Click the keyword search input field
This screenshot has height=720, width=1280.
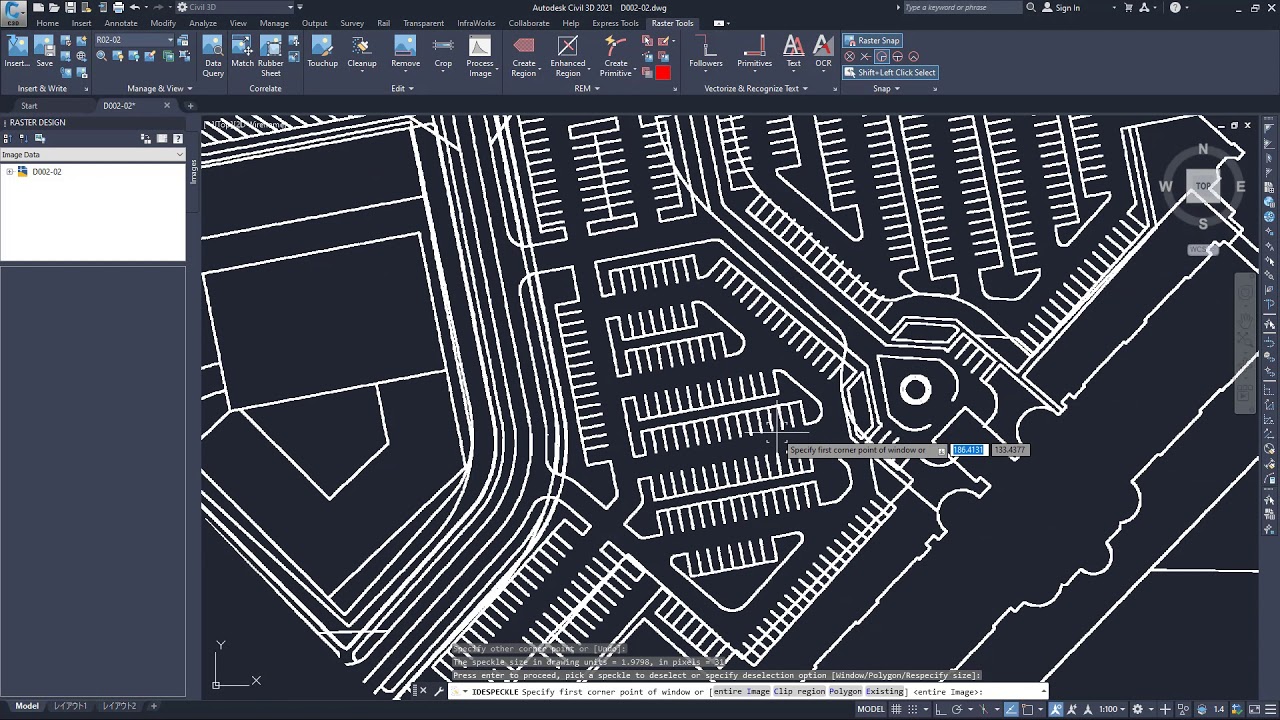coord(962,8)
